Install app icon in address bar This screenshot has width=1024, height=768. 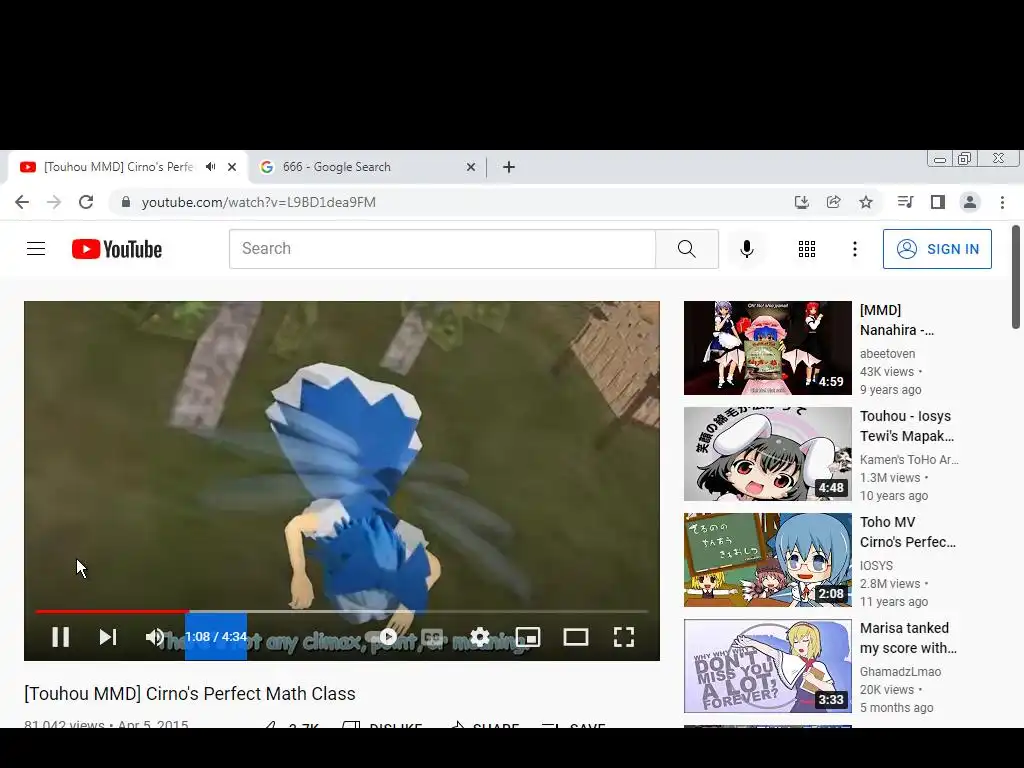click(801, 202)
